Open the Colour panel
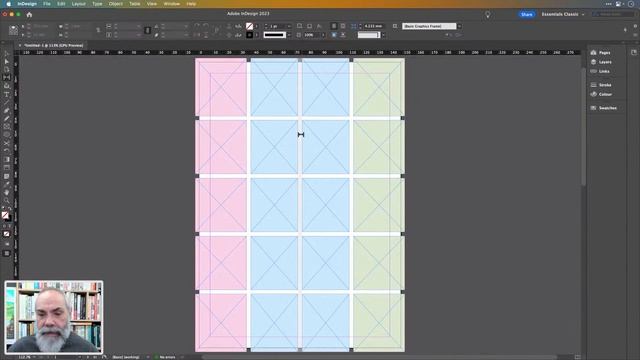 click(601, 94)
